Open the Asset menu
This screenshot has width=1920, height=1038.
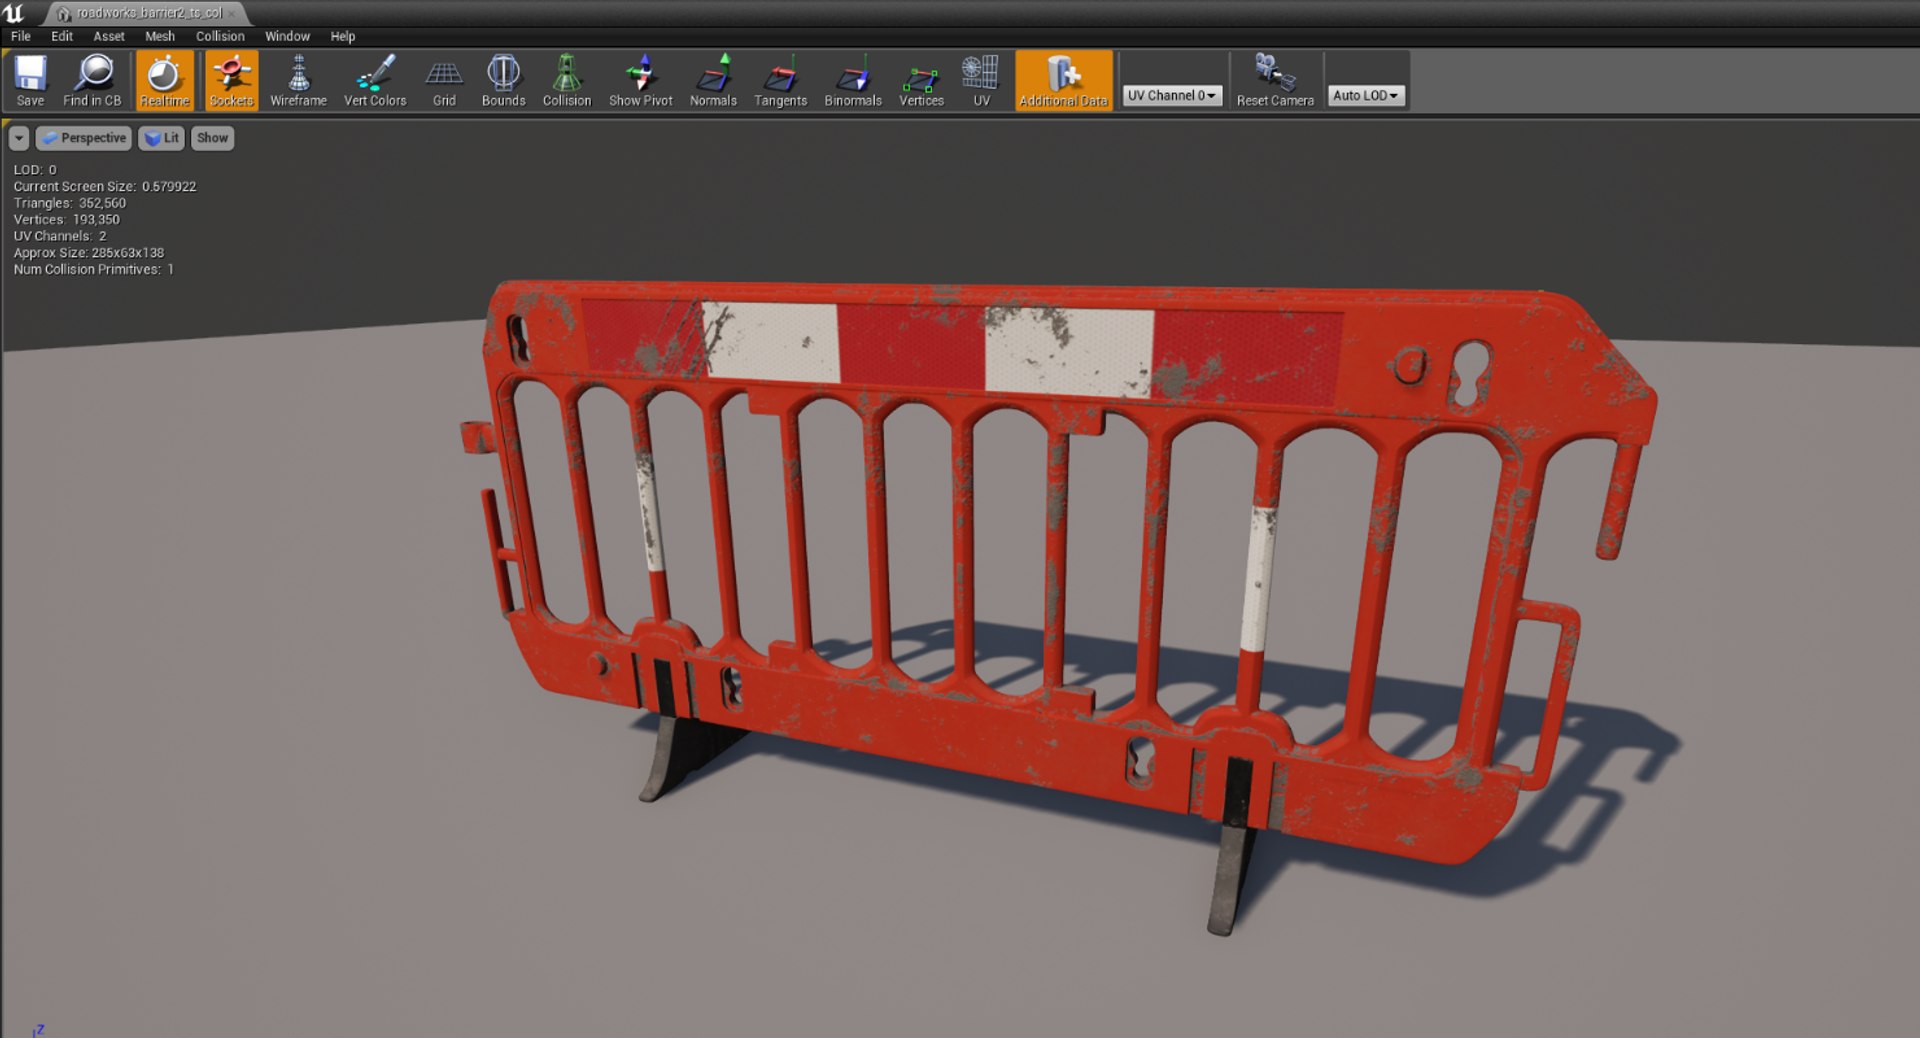point(109,36)
